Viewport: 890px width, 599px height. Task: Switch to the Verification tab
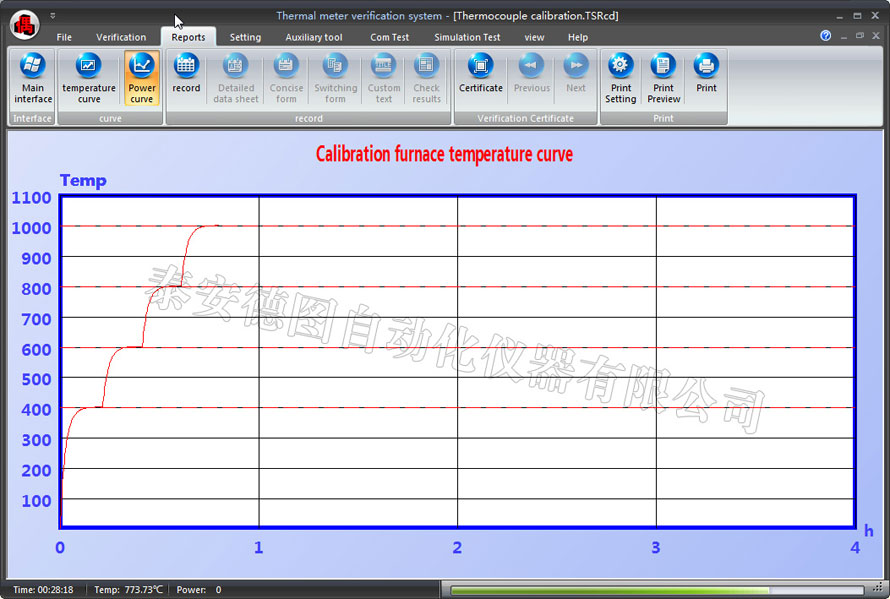click(x=121, y=37)
